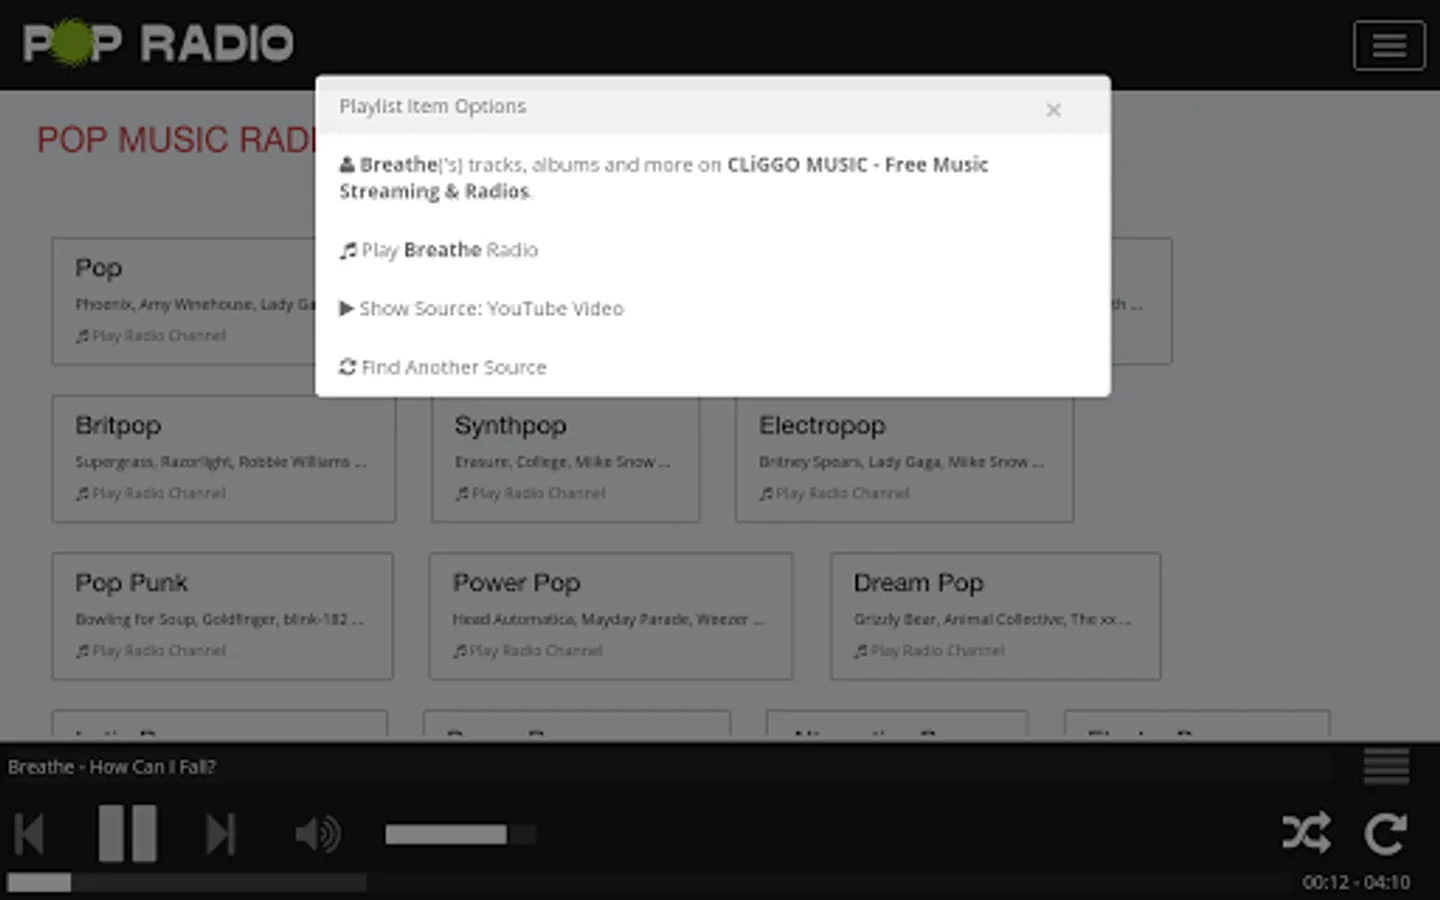Open the Pop Punk channel card
Viewport: 1440px width, 900px height.
tap(223, 616)
